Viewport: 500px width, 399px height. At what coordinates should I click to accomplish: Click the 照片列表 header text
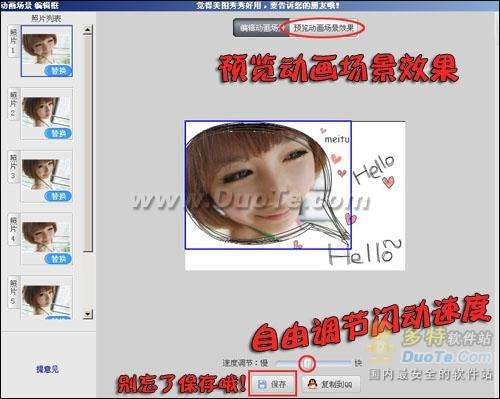pyautogui.click(x=46, y=19)
